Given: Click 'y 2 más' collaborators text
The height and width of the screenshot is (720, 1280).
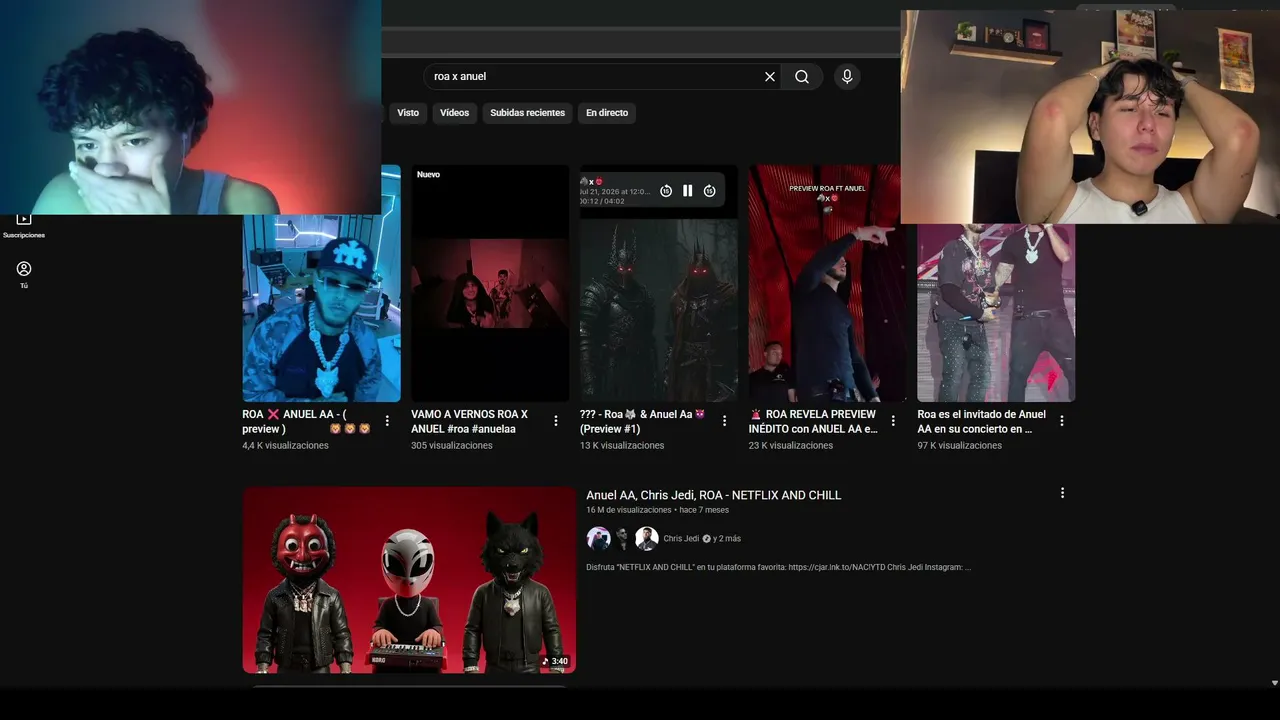Looking at the screenshot, I should pos(727,539).
